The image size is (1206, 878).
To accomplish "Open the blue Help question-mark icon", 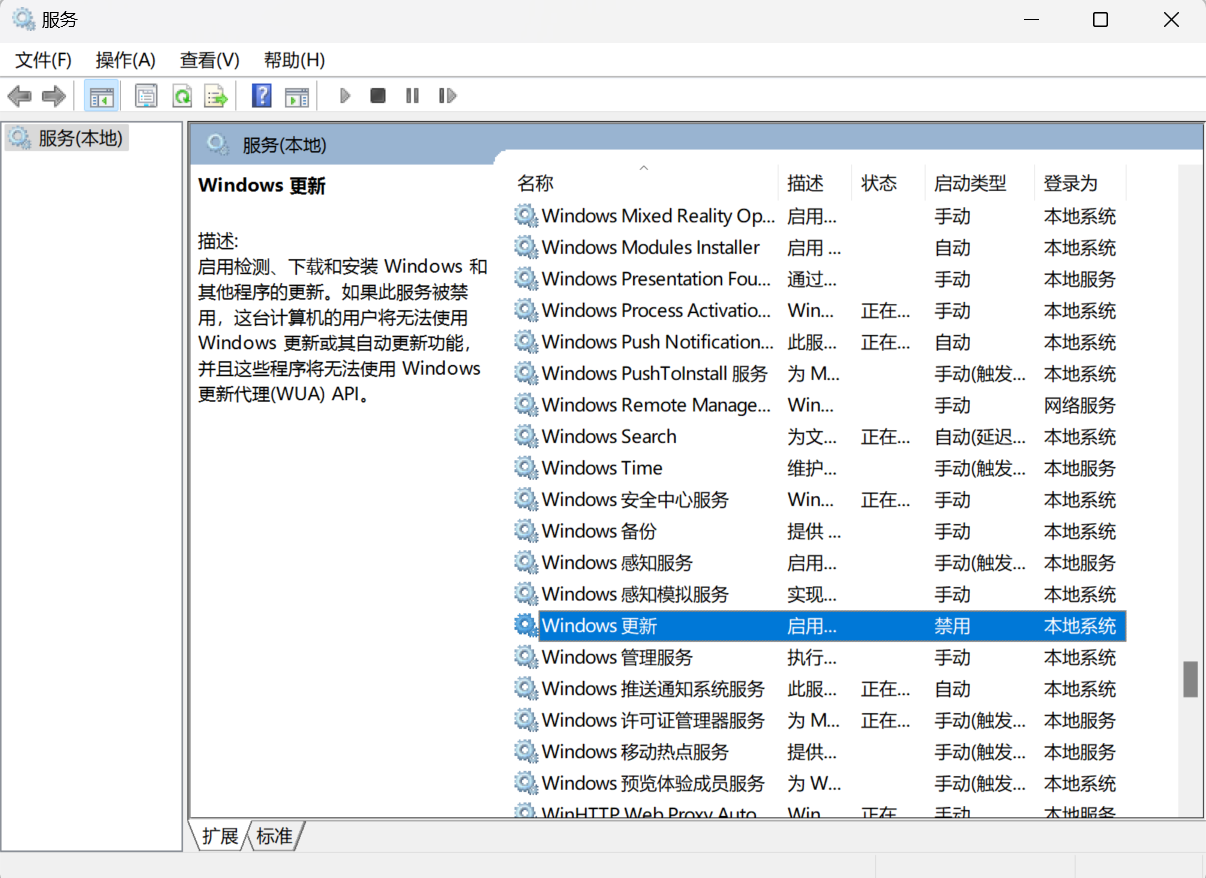I will click(x=262, y=96).
